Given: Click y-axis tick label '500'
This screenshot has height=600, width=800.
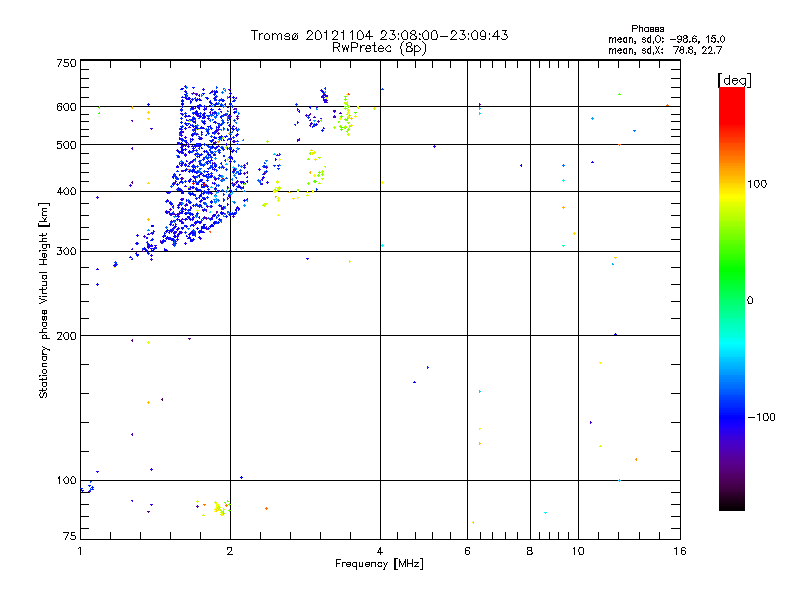Looking at the screenshot, I should [66, 145].
